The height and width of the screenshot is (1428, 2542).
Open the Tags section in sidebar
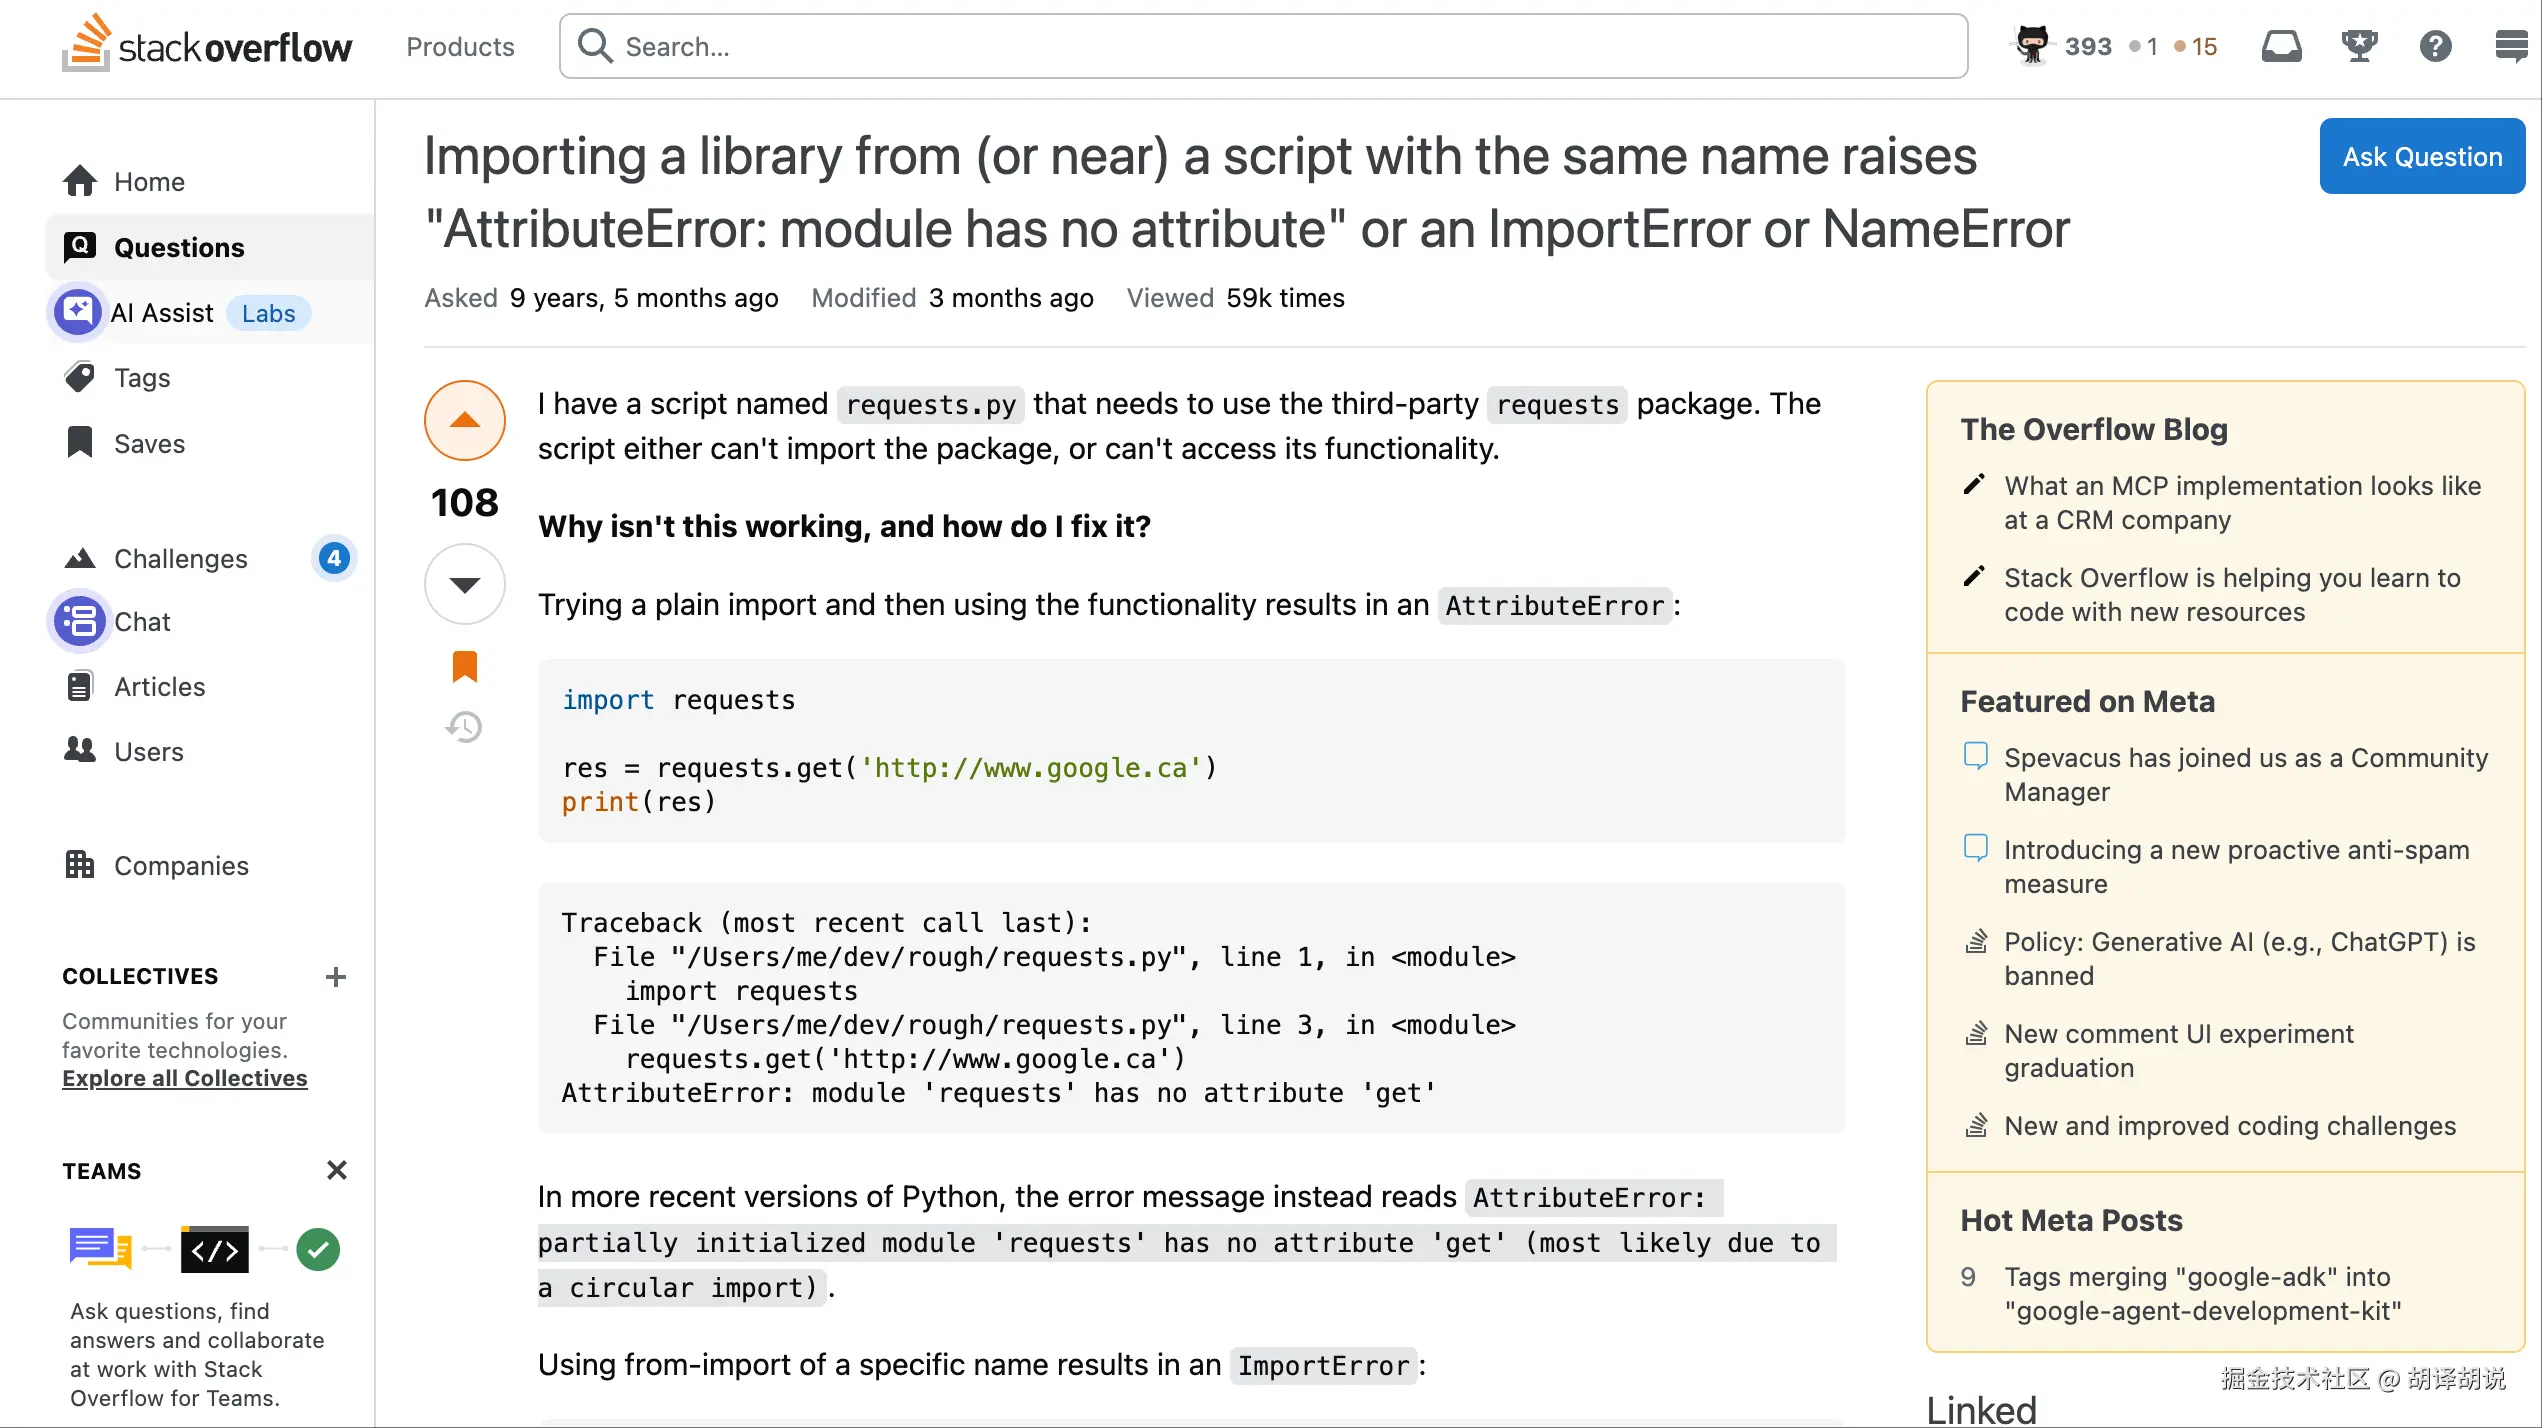140,377
